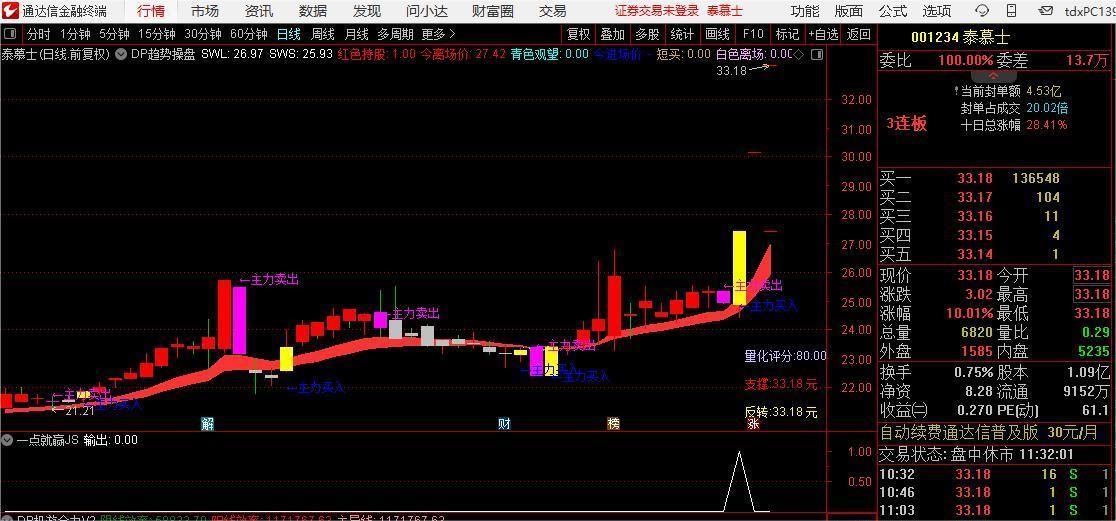Open the 公式 menu
The image size is (1116, 521).
click(x=893, y=11)
